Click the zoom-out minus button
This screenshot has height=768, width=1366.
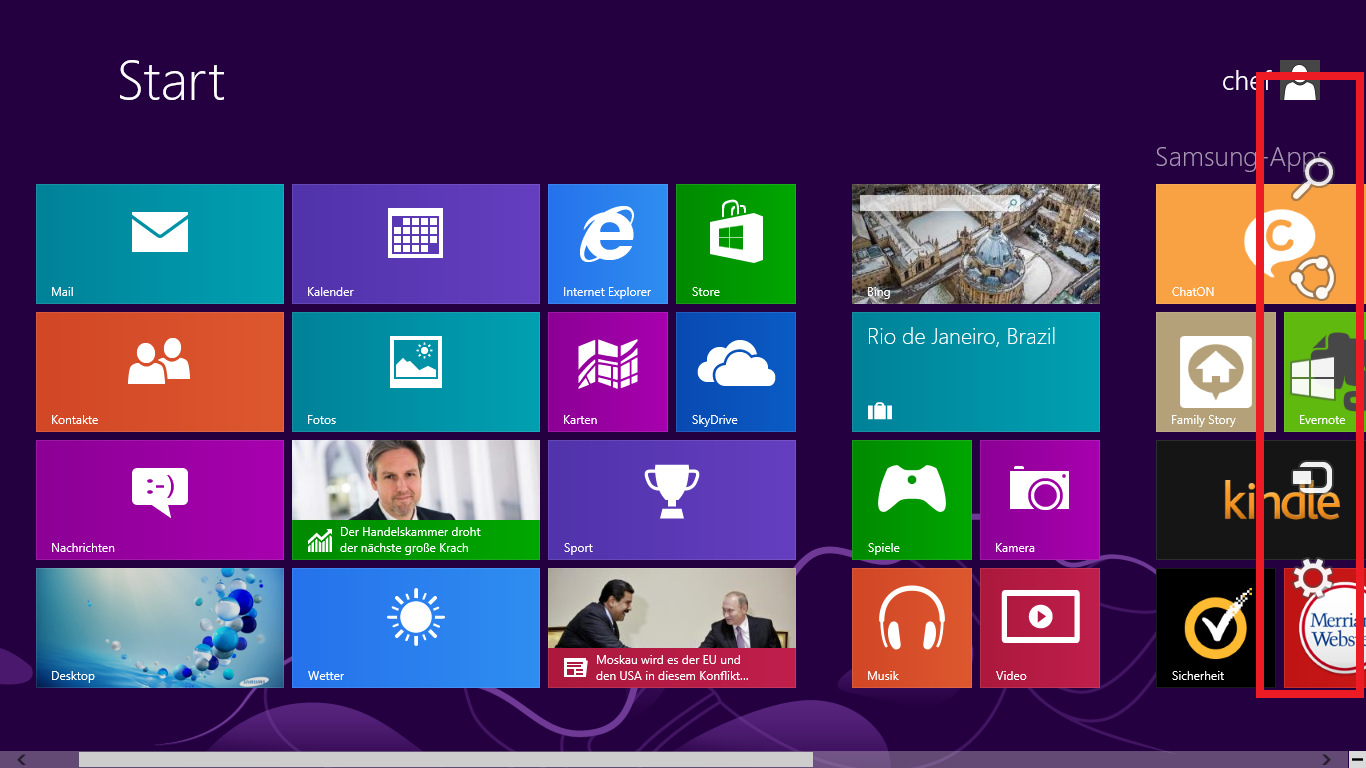pyautogui.click(x=1356, y=760)
